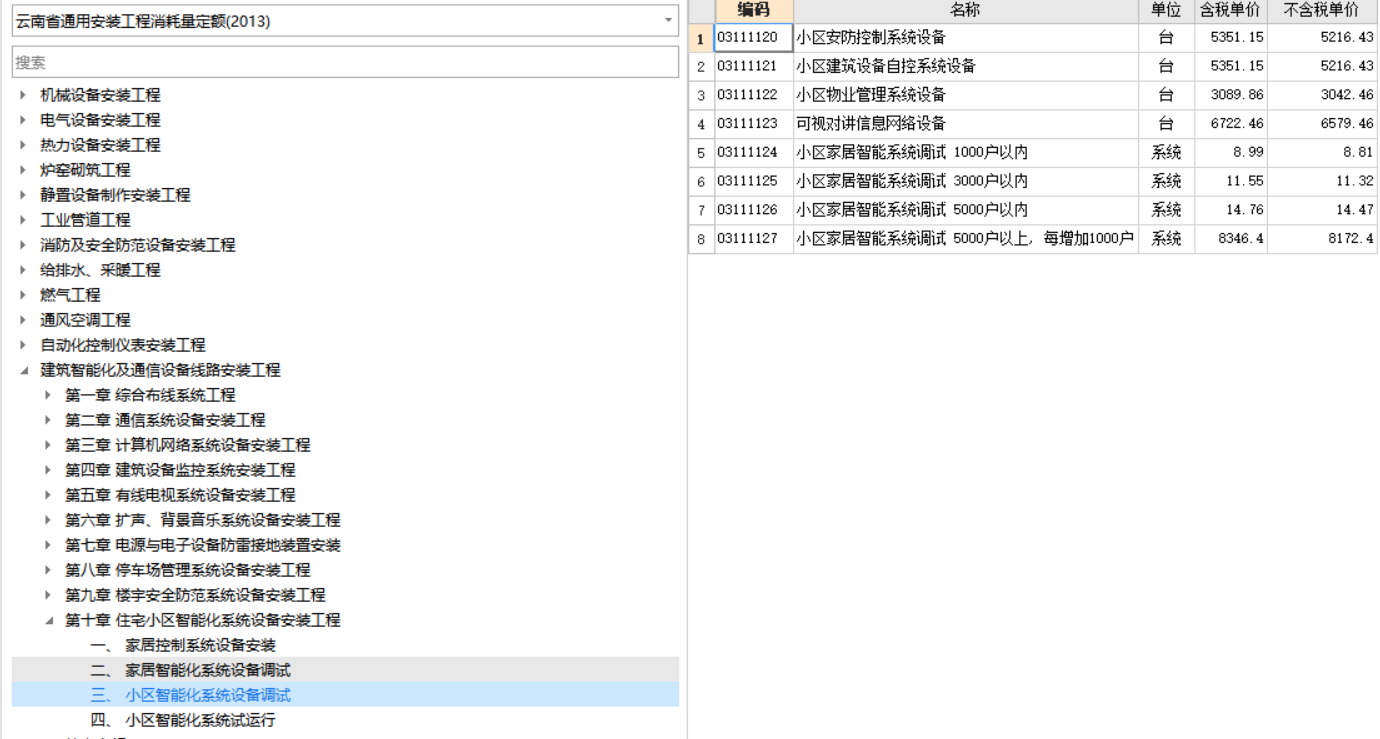The width and height of the screenshot is (1380, 739).
Task: Click price cell 3089.86
Action: [1231, 95]
